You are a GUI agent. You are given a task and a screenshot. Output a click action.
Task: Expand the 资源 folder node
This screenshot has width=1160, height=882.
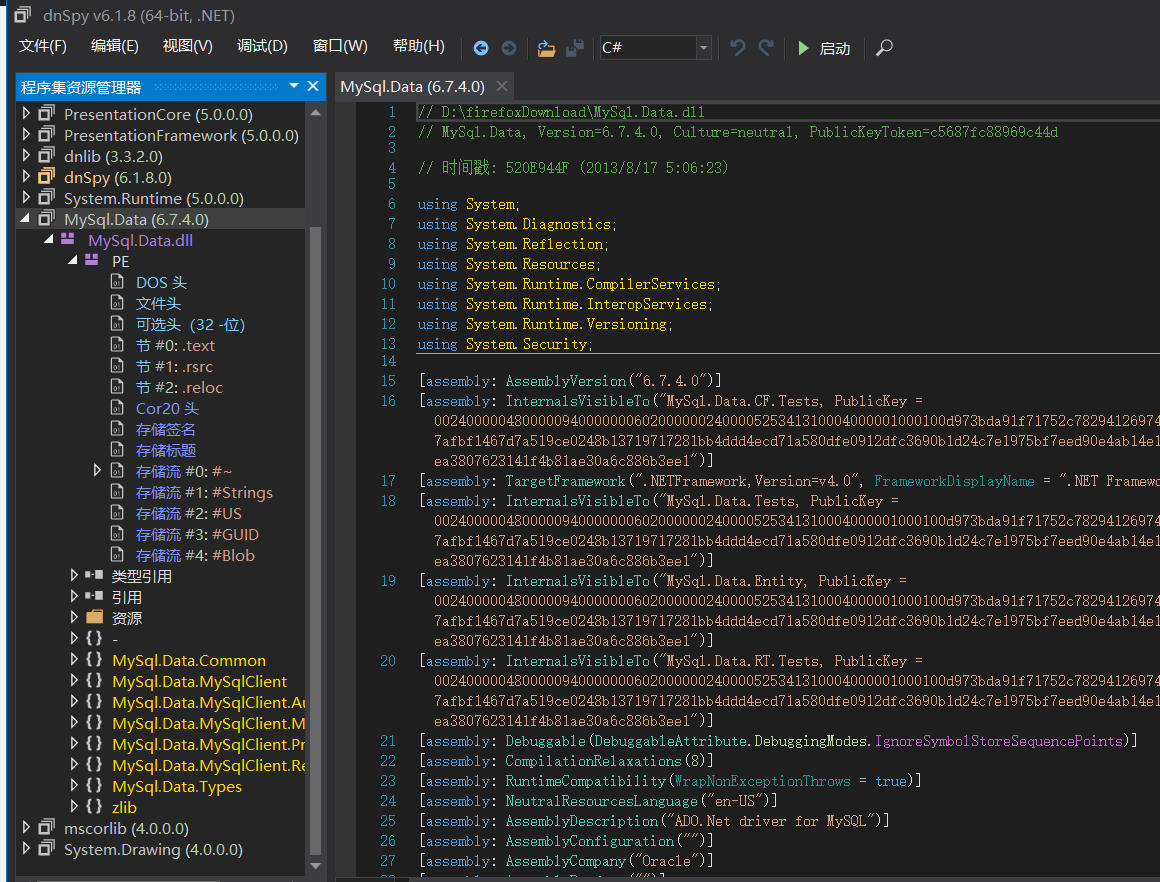pyautogui.click(x=74, y=618)
